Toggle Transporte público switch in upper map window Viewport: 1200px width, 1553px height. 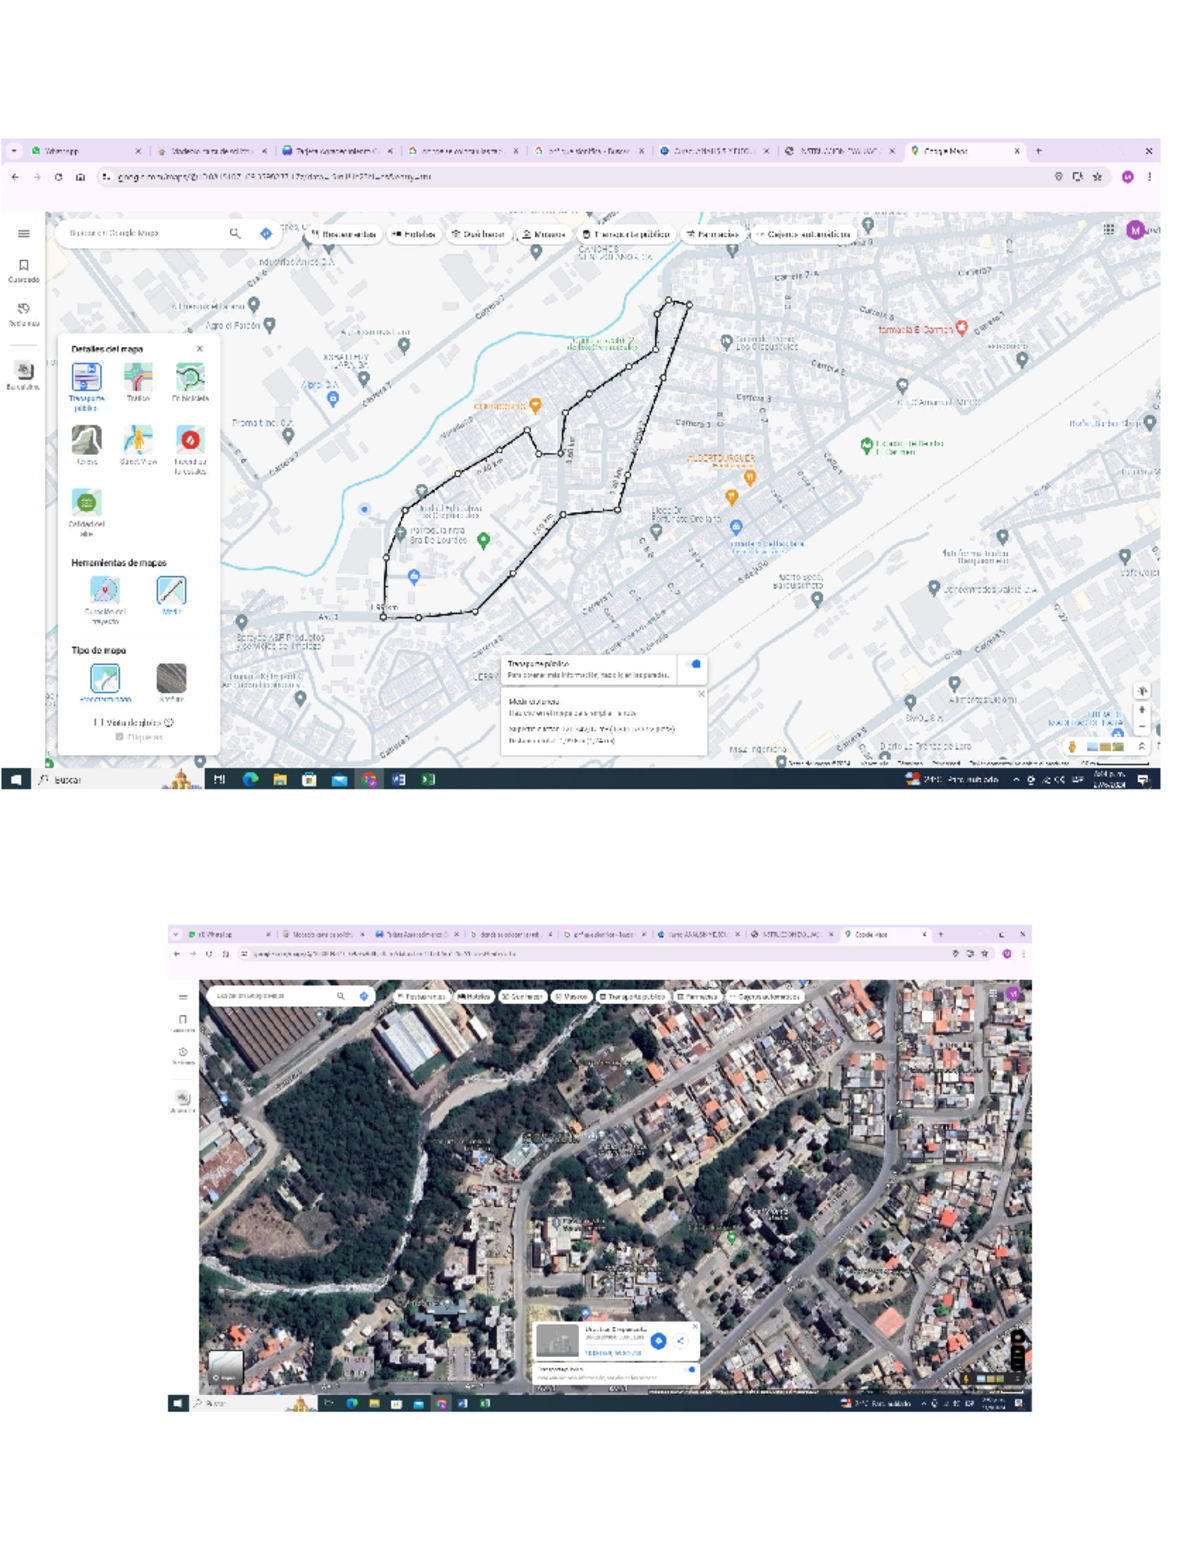coord(693,664)
